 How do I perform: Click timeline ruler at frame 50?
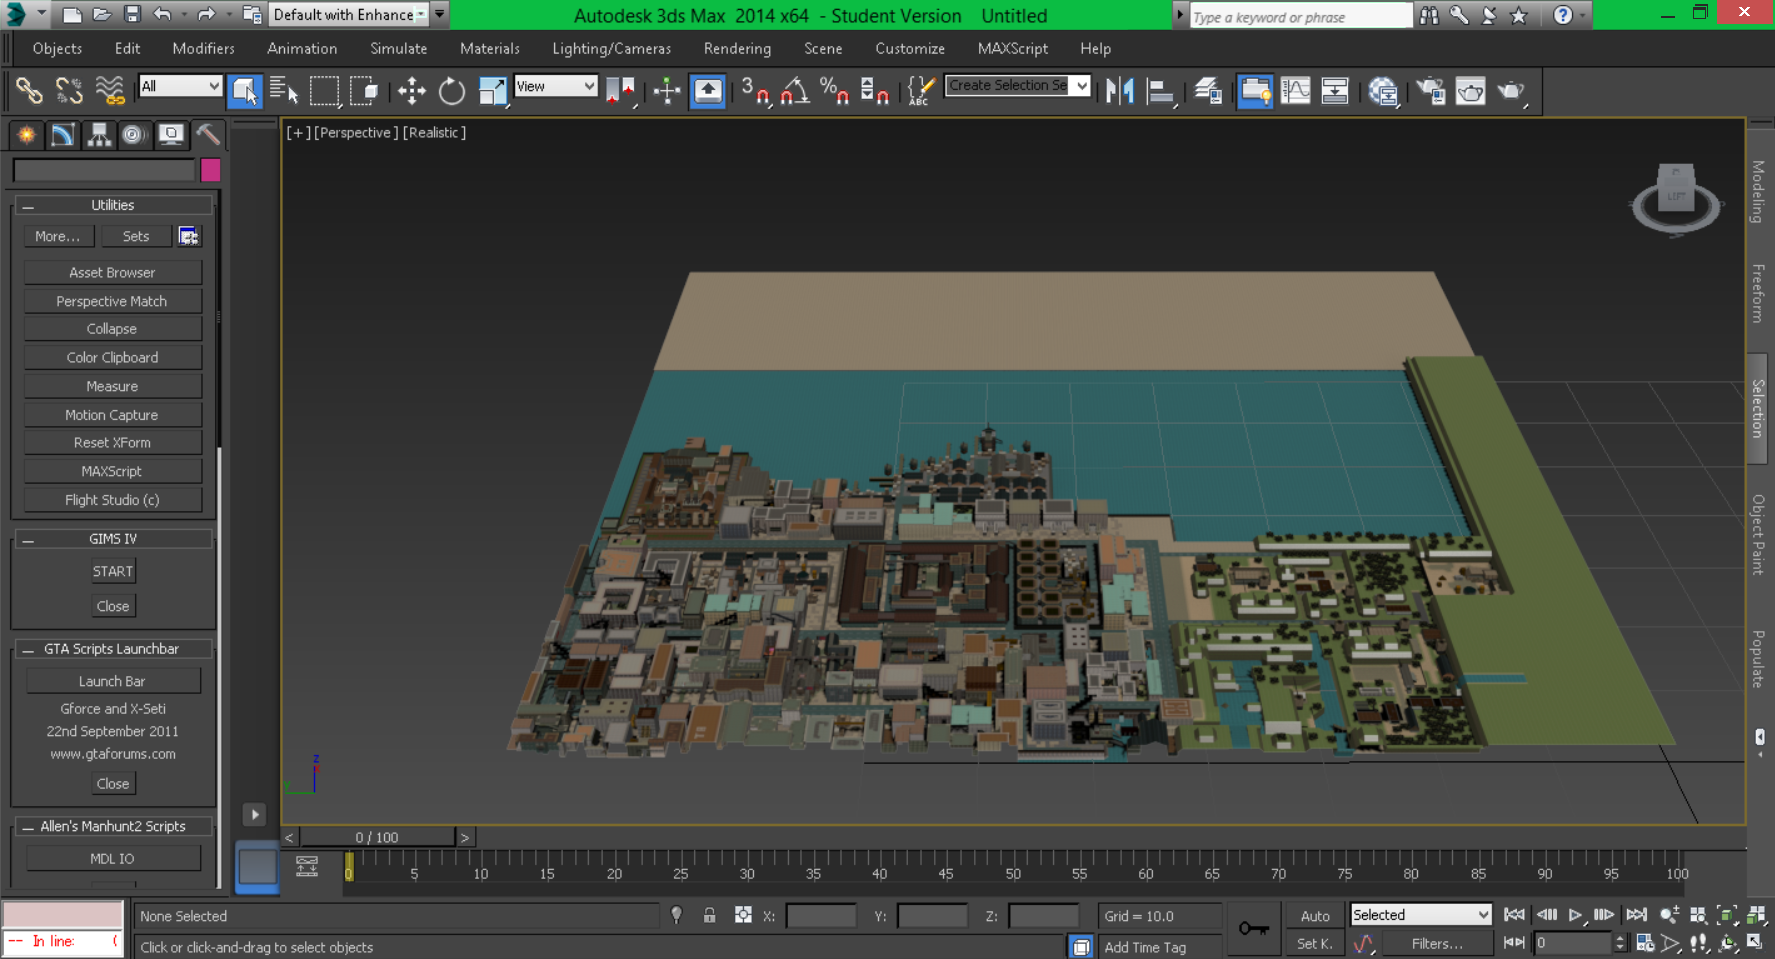pyautogui.click(x=1013, y=866)
